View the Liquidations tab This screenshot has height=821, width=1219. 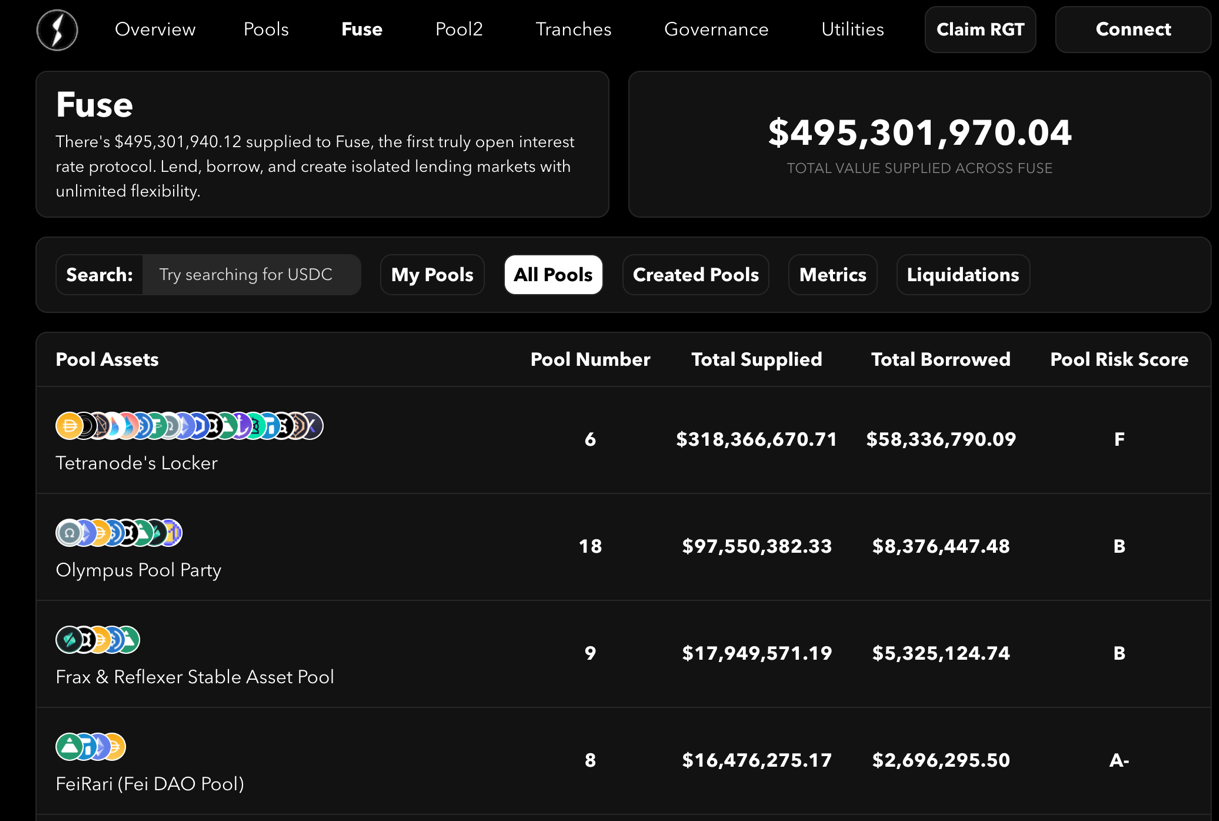pyautogui.click(x=963, y=275)
